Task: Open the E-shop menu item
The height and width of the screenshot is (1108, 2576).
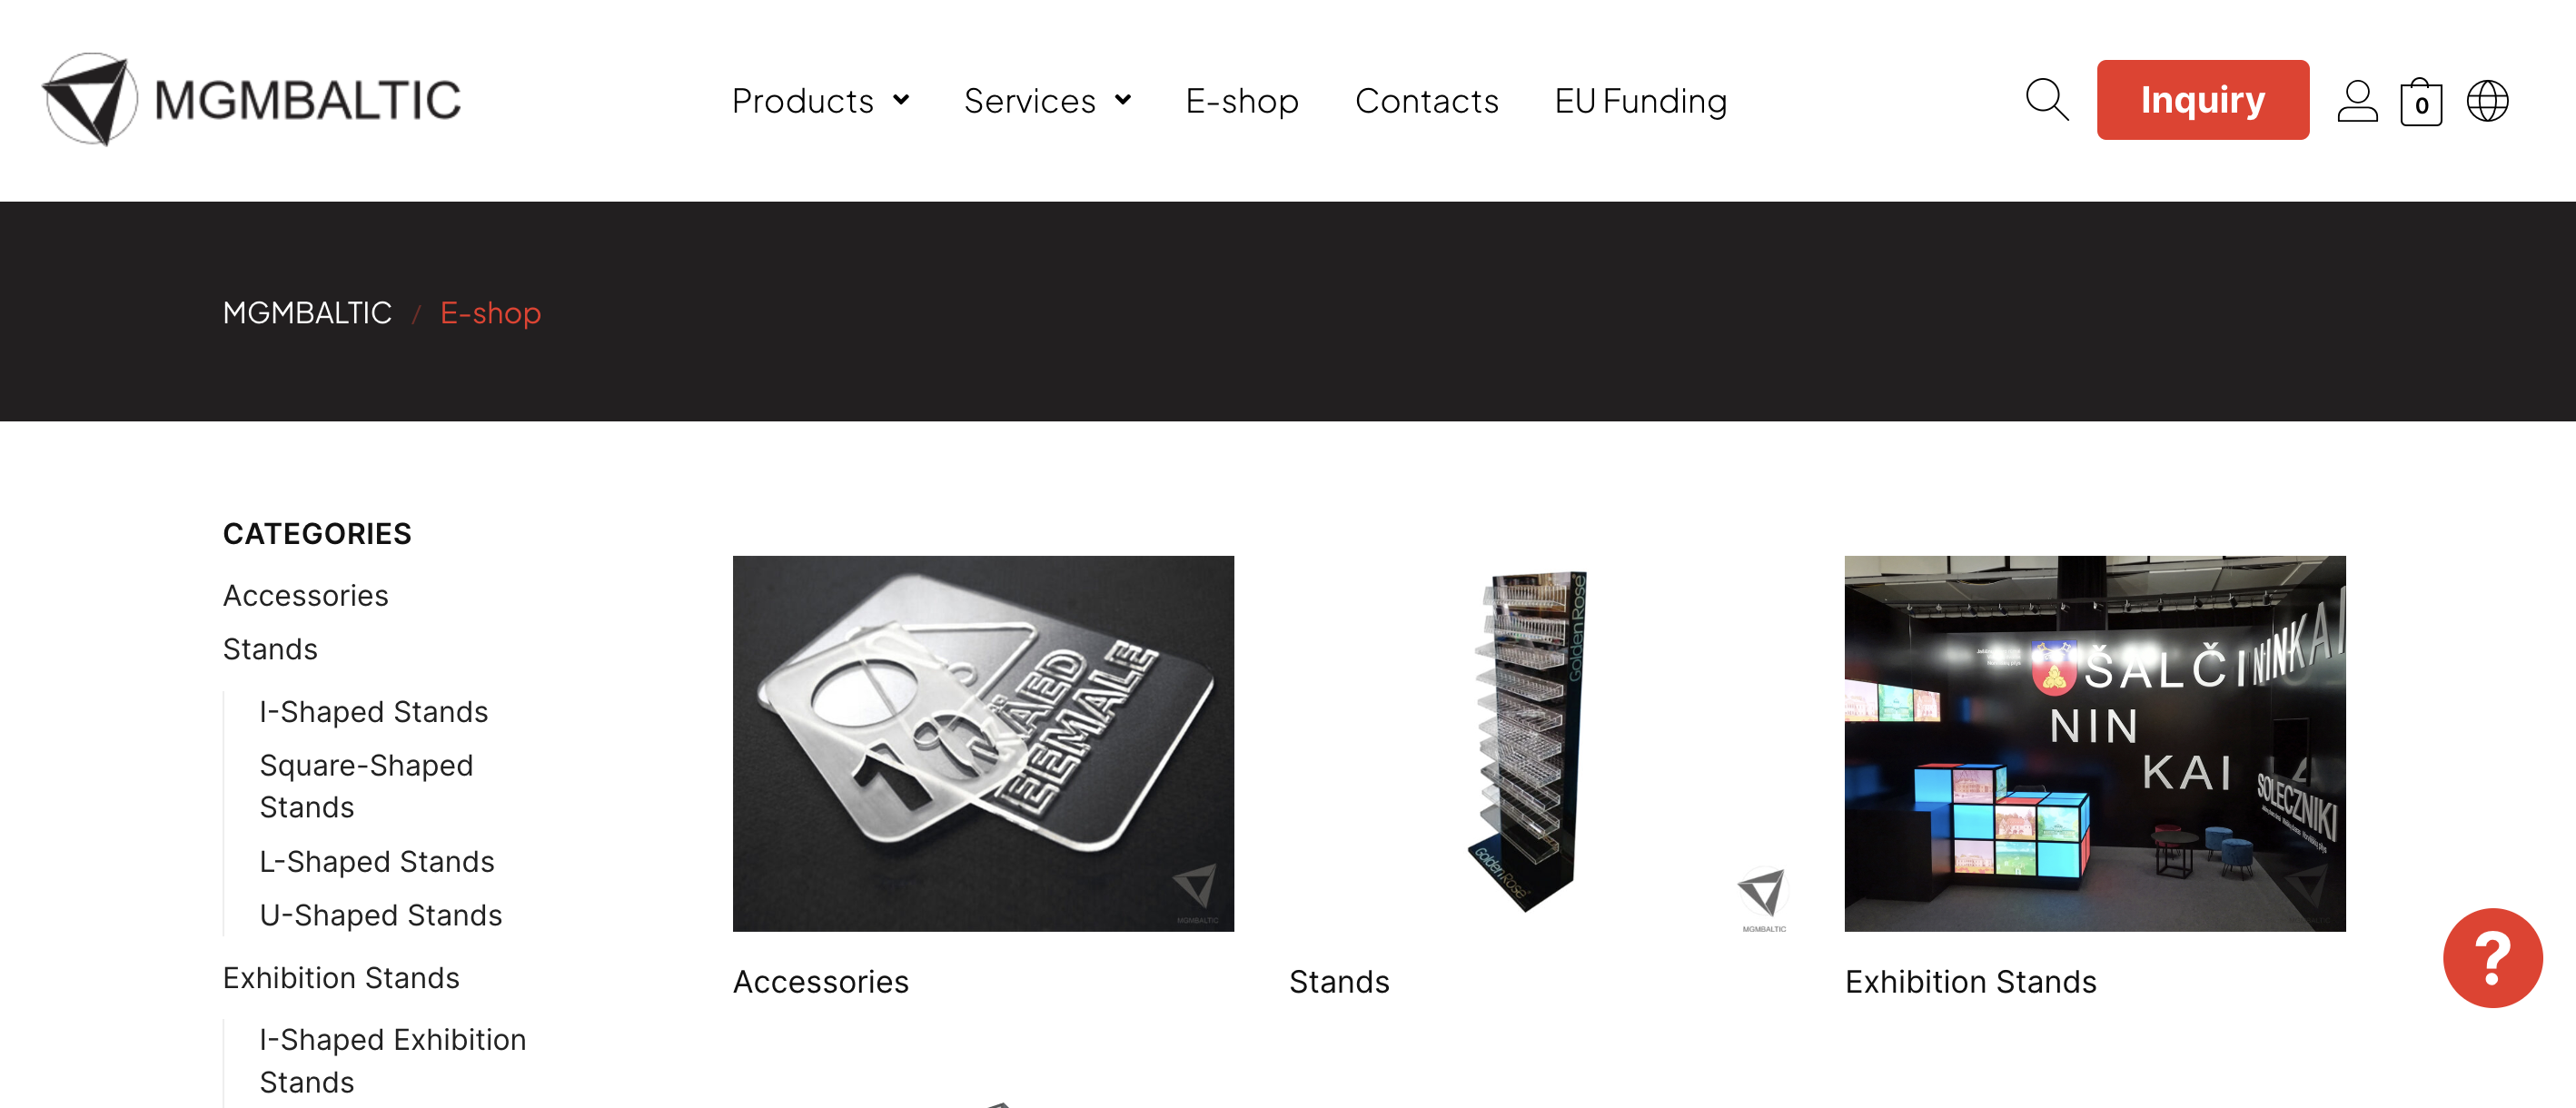Action: pyautogui.click(x=1242, y=101)
